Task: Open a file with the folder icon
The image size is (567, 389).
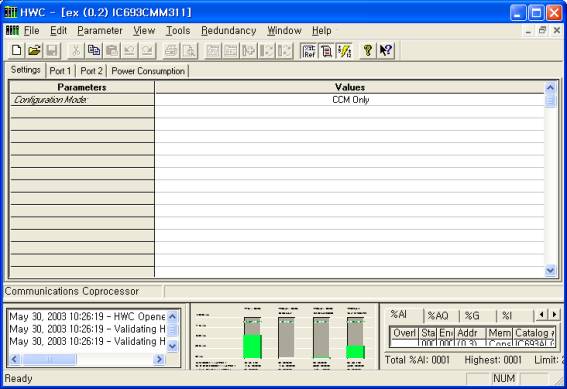Action: 34,51
